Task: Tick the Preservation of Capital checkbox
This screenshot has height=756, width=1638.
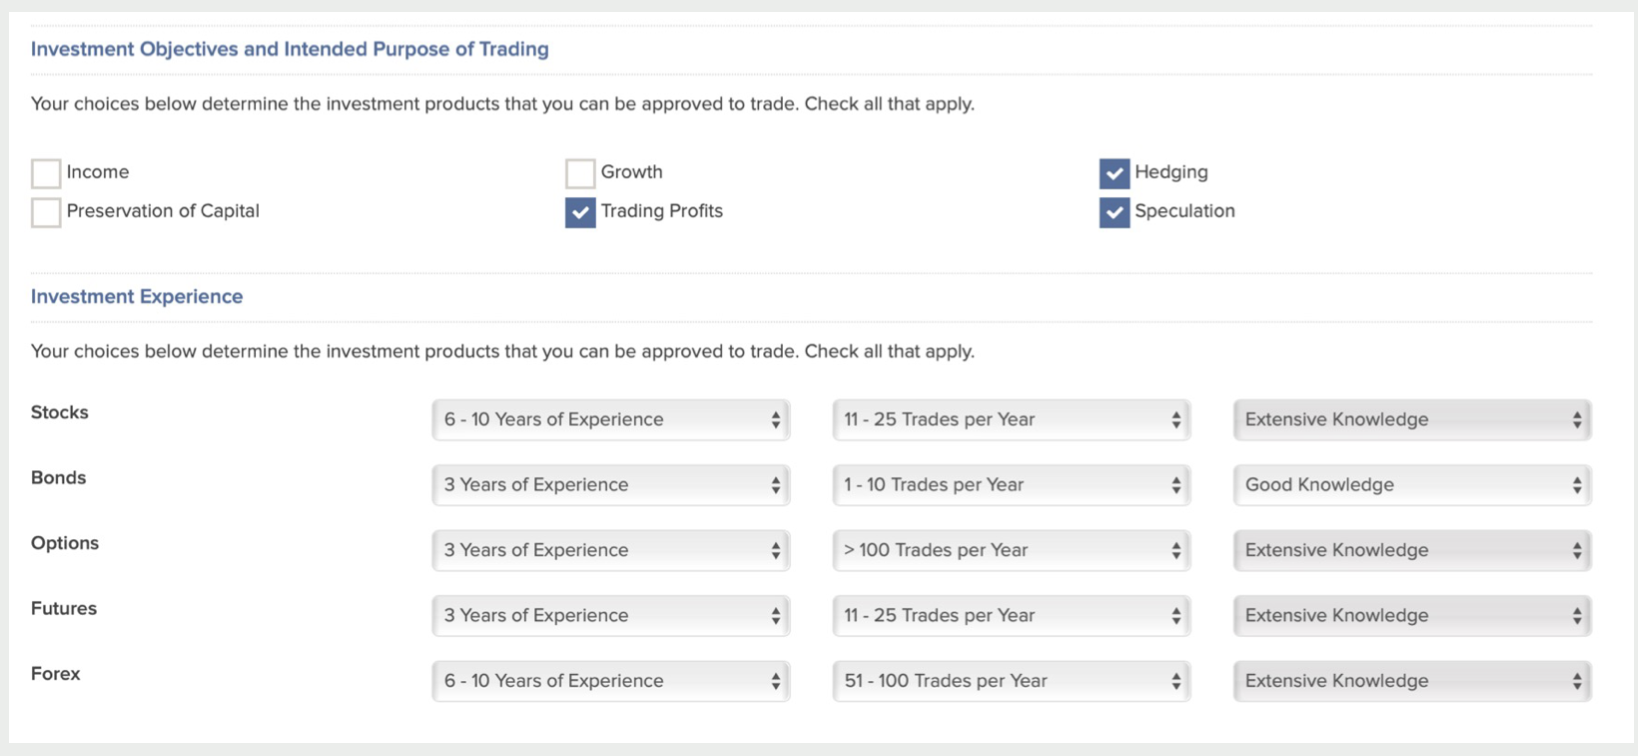Action: point(46,212)
